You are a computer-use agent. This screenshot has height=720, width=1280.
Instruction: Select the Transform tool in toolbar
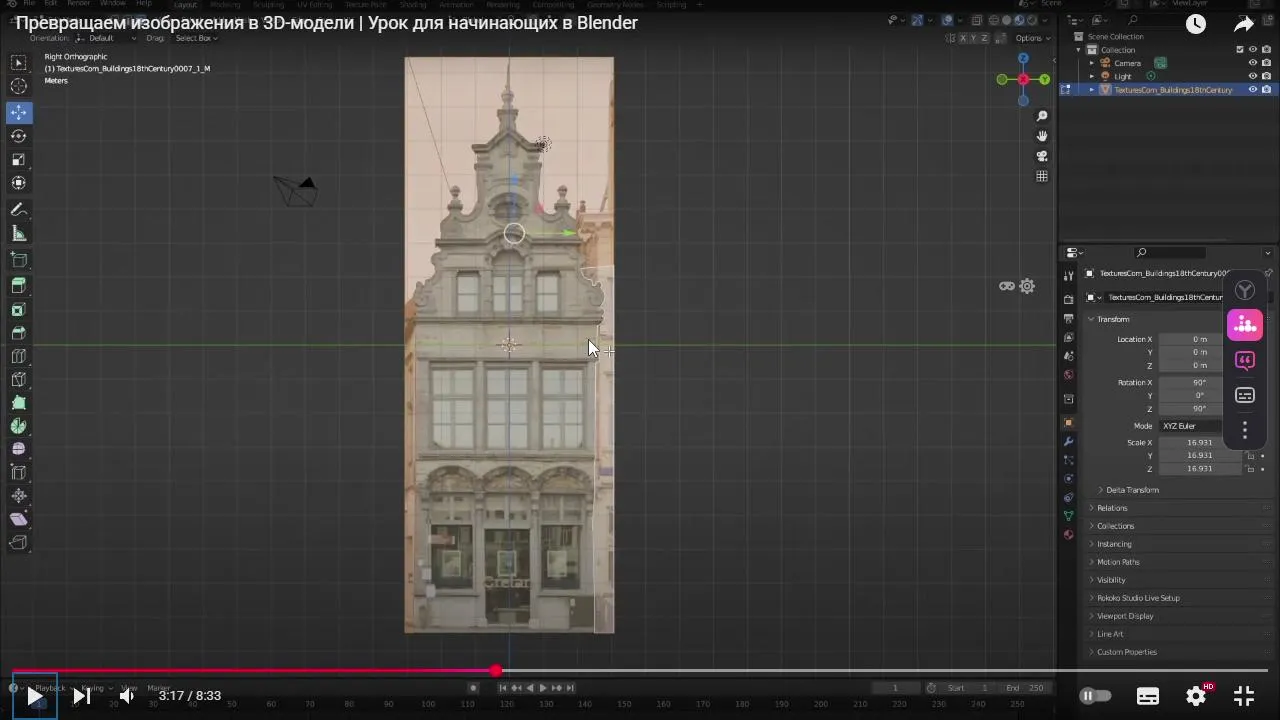click(19, 183)
